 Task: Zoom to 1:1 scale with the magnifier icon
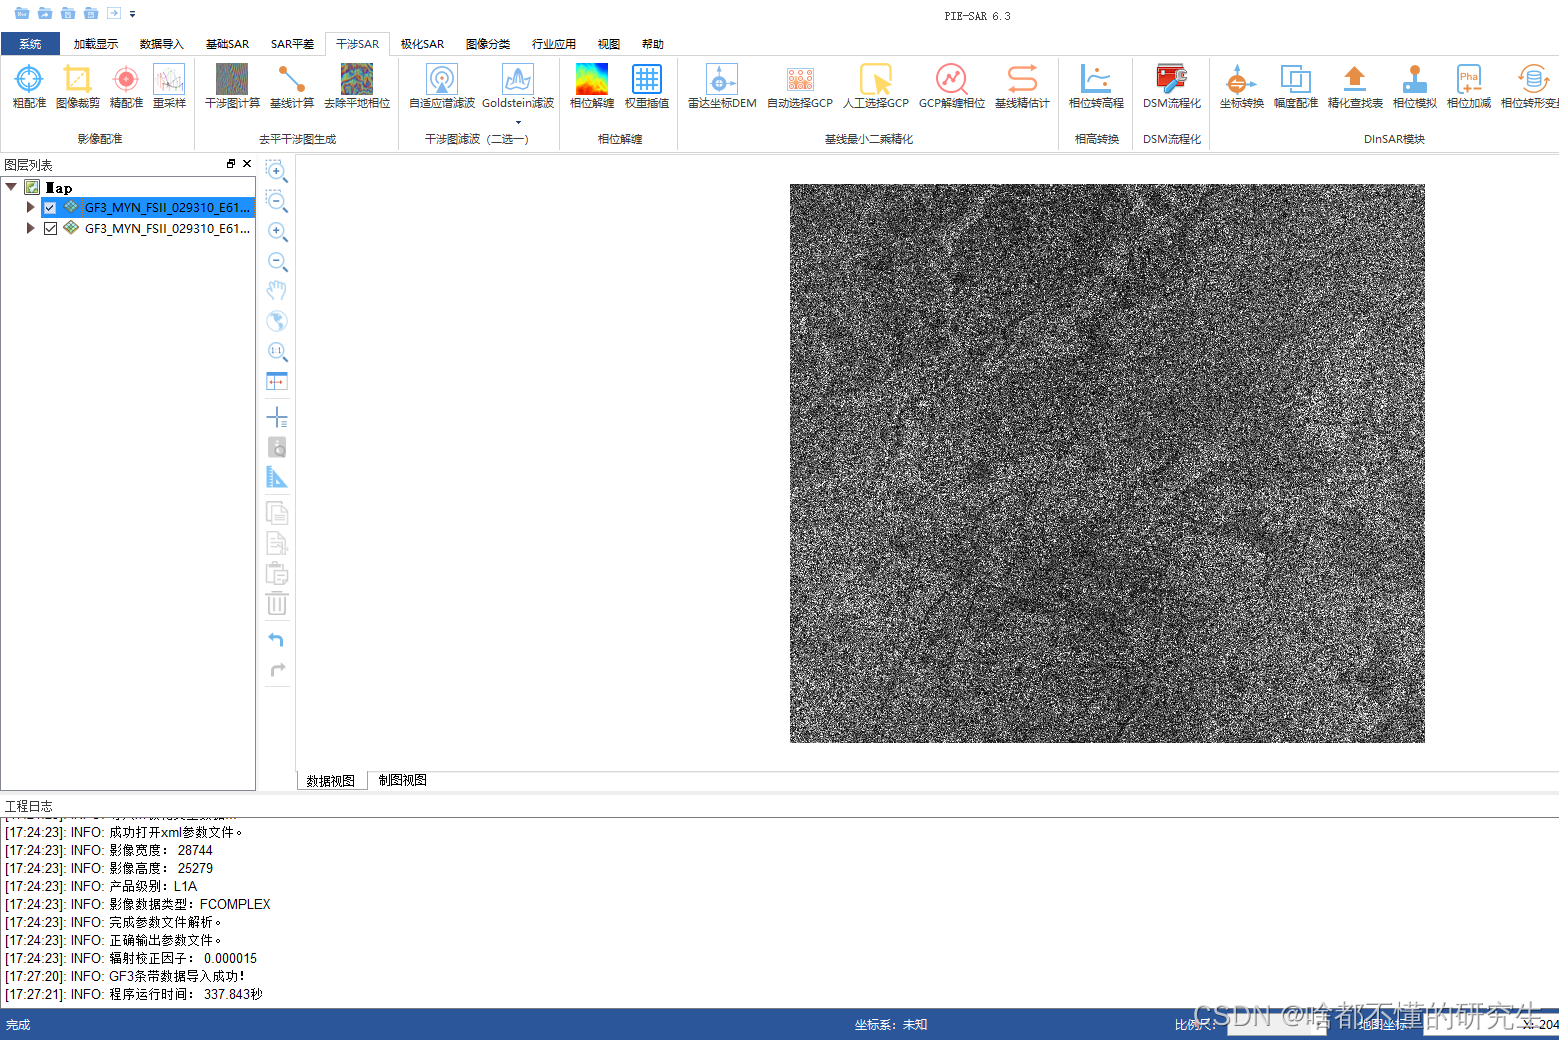click(277, 351)
